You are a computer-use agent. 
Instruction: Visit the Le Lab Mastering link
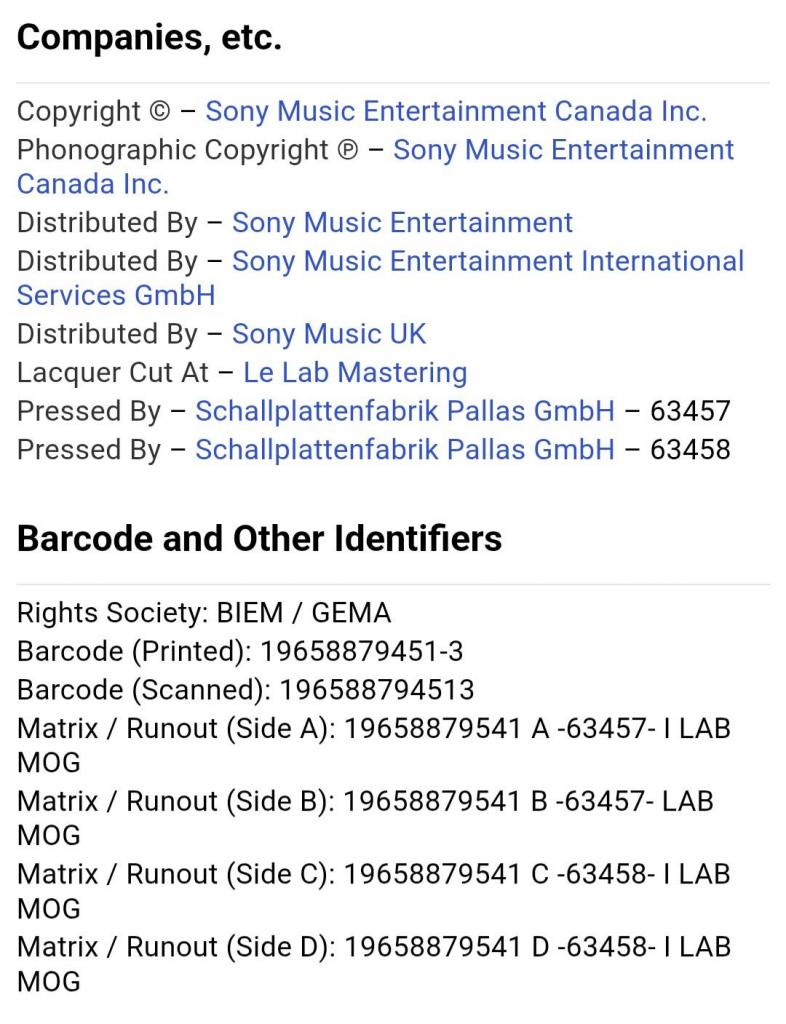click(x=355, y=373)
